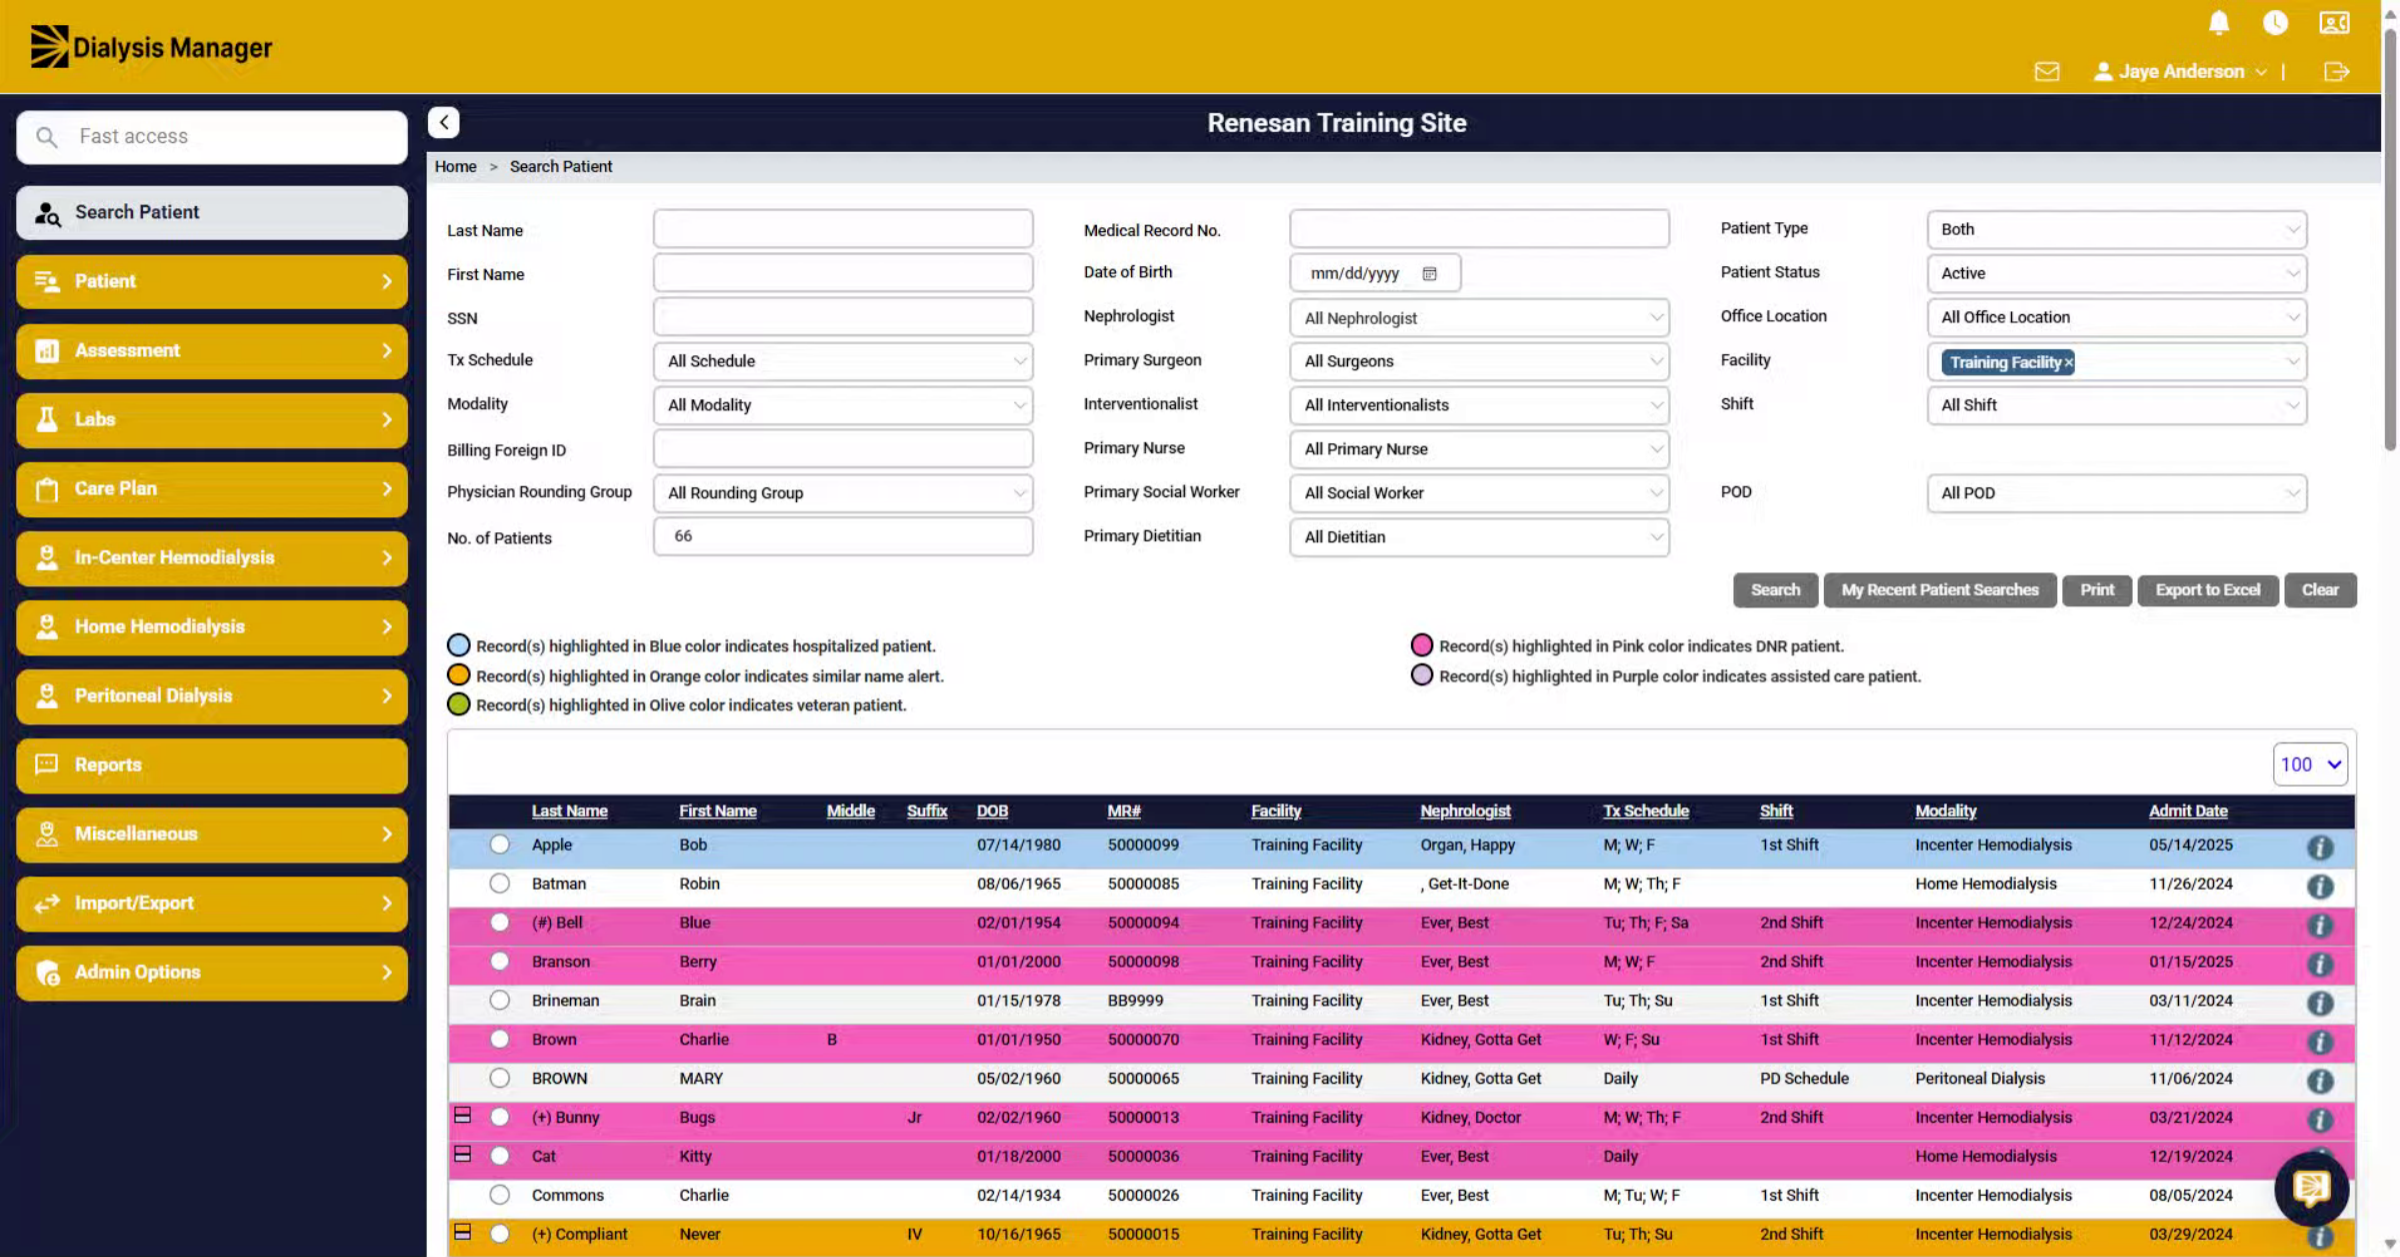Select the radio button for Brineman

tap(499, 1001)
